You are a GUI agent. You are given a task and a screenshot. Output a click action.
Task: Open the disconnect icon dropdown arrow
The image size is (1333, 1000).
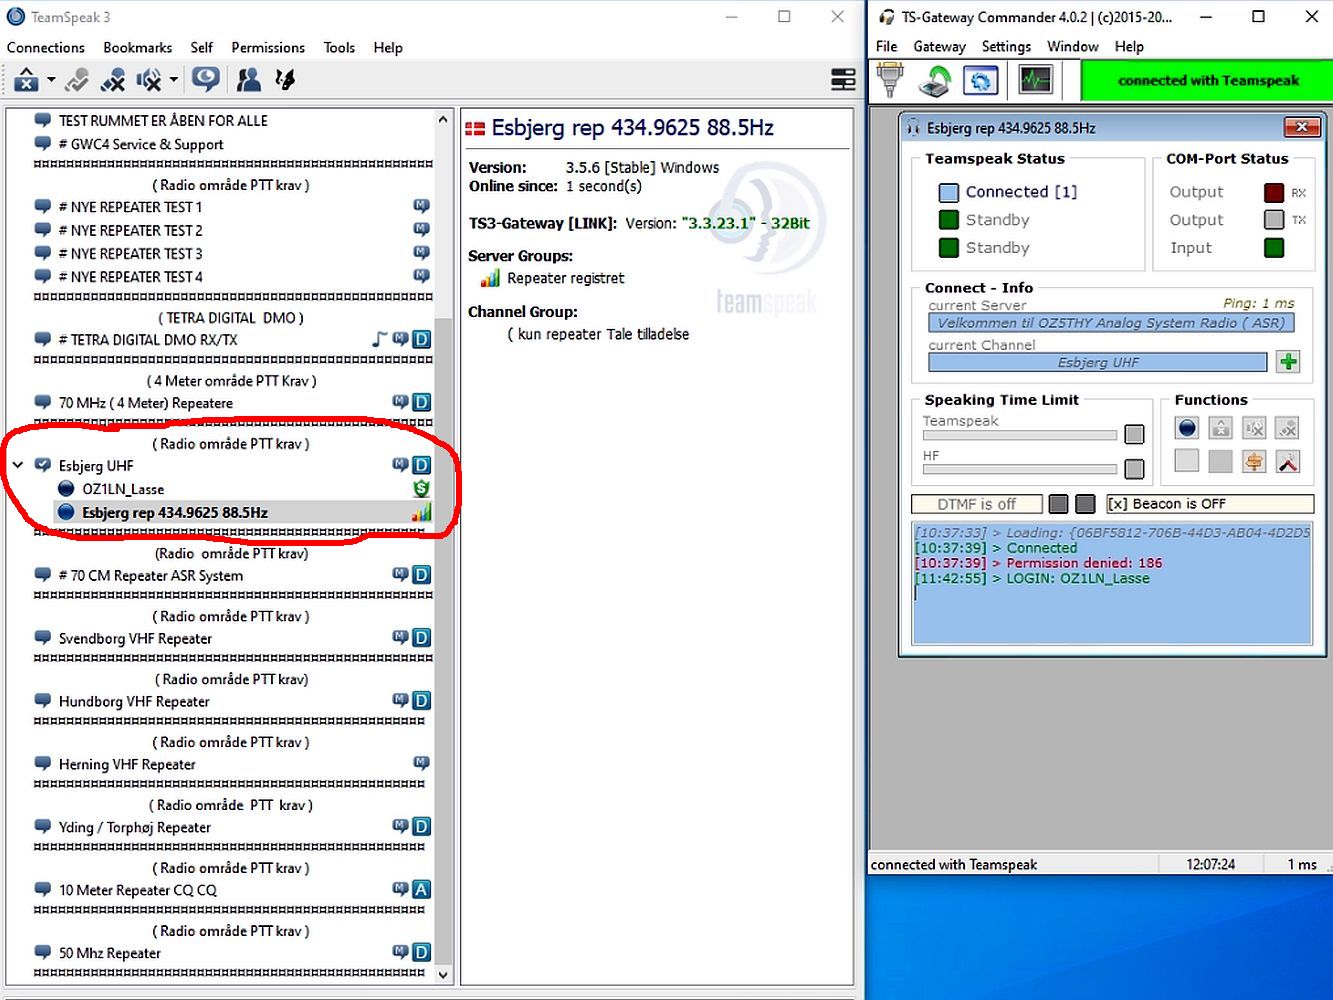(51, 80)
